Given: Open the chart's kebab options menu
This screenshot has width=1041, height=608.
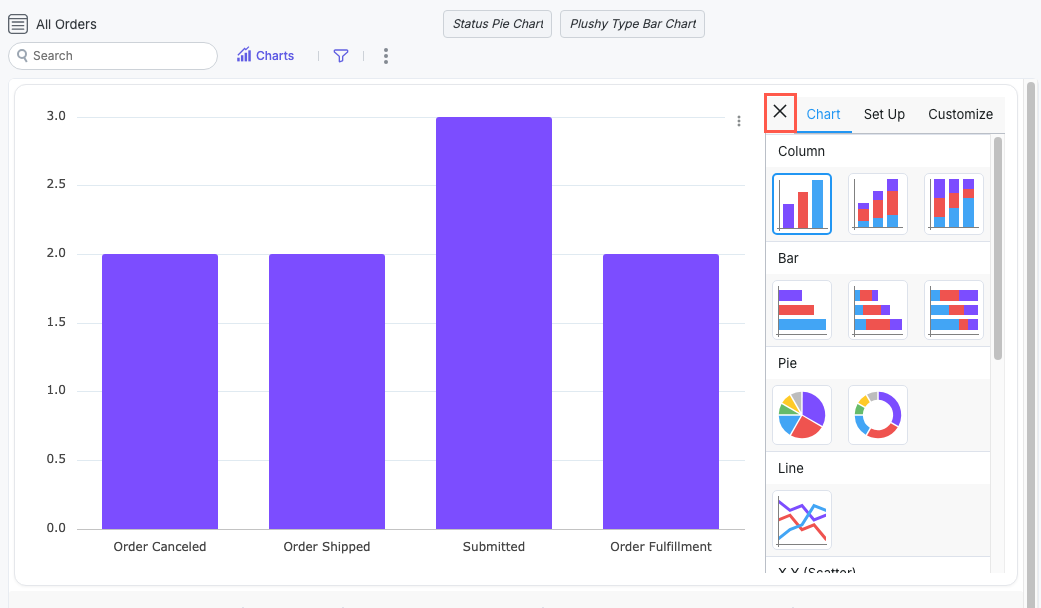Looking at the screenshot, I should tap(739, 121).
